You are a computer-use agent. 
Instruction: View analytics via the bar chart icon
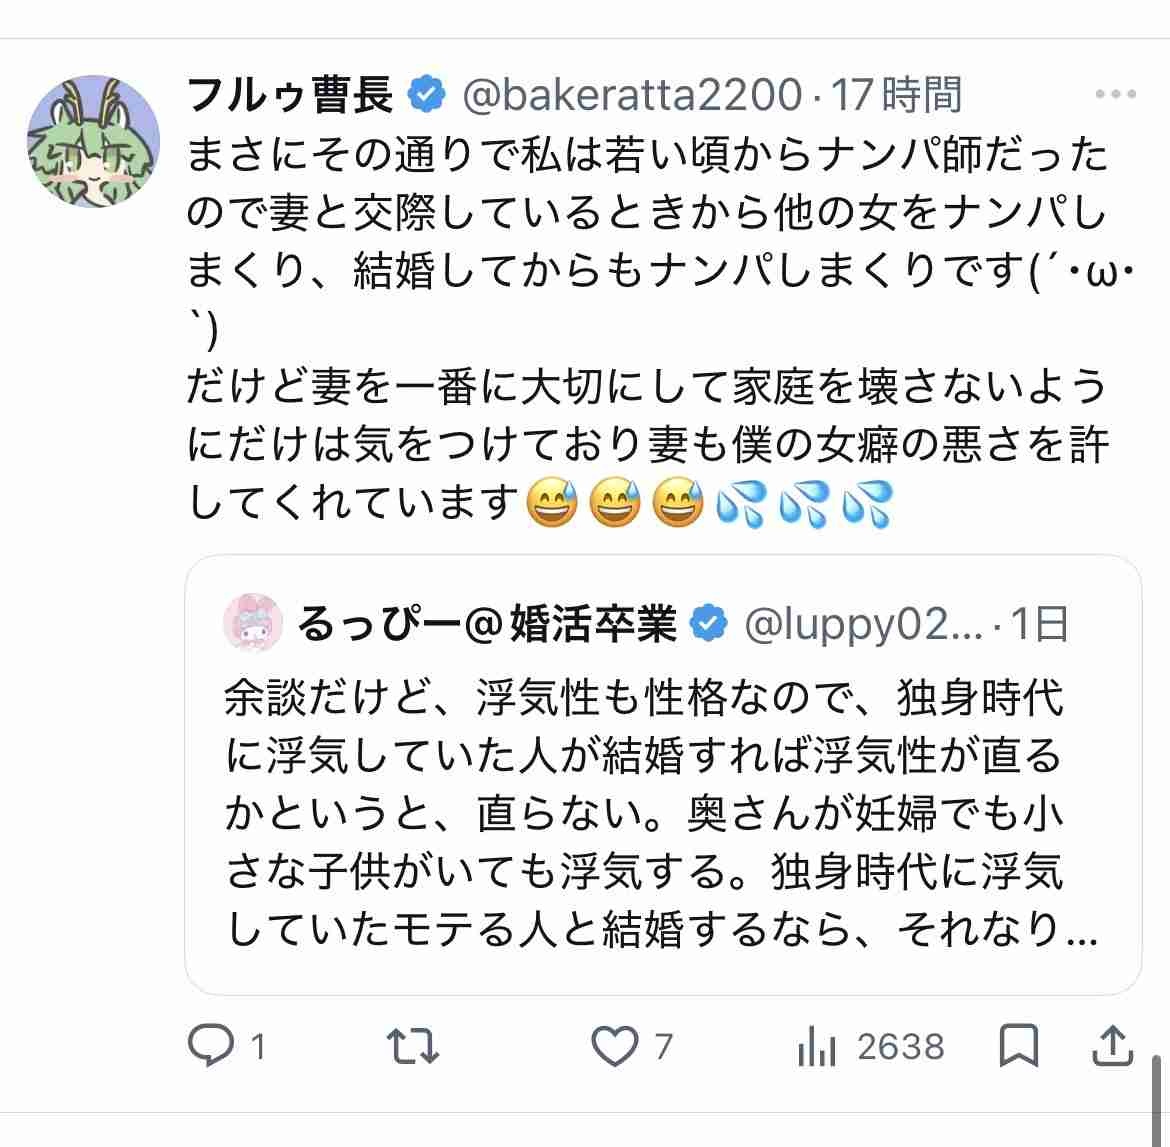816,1047
